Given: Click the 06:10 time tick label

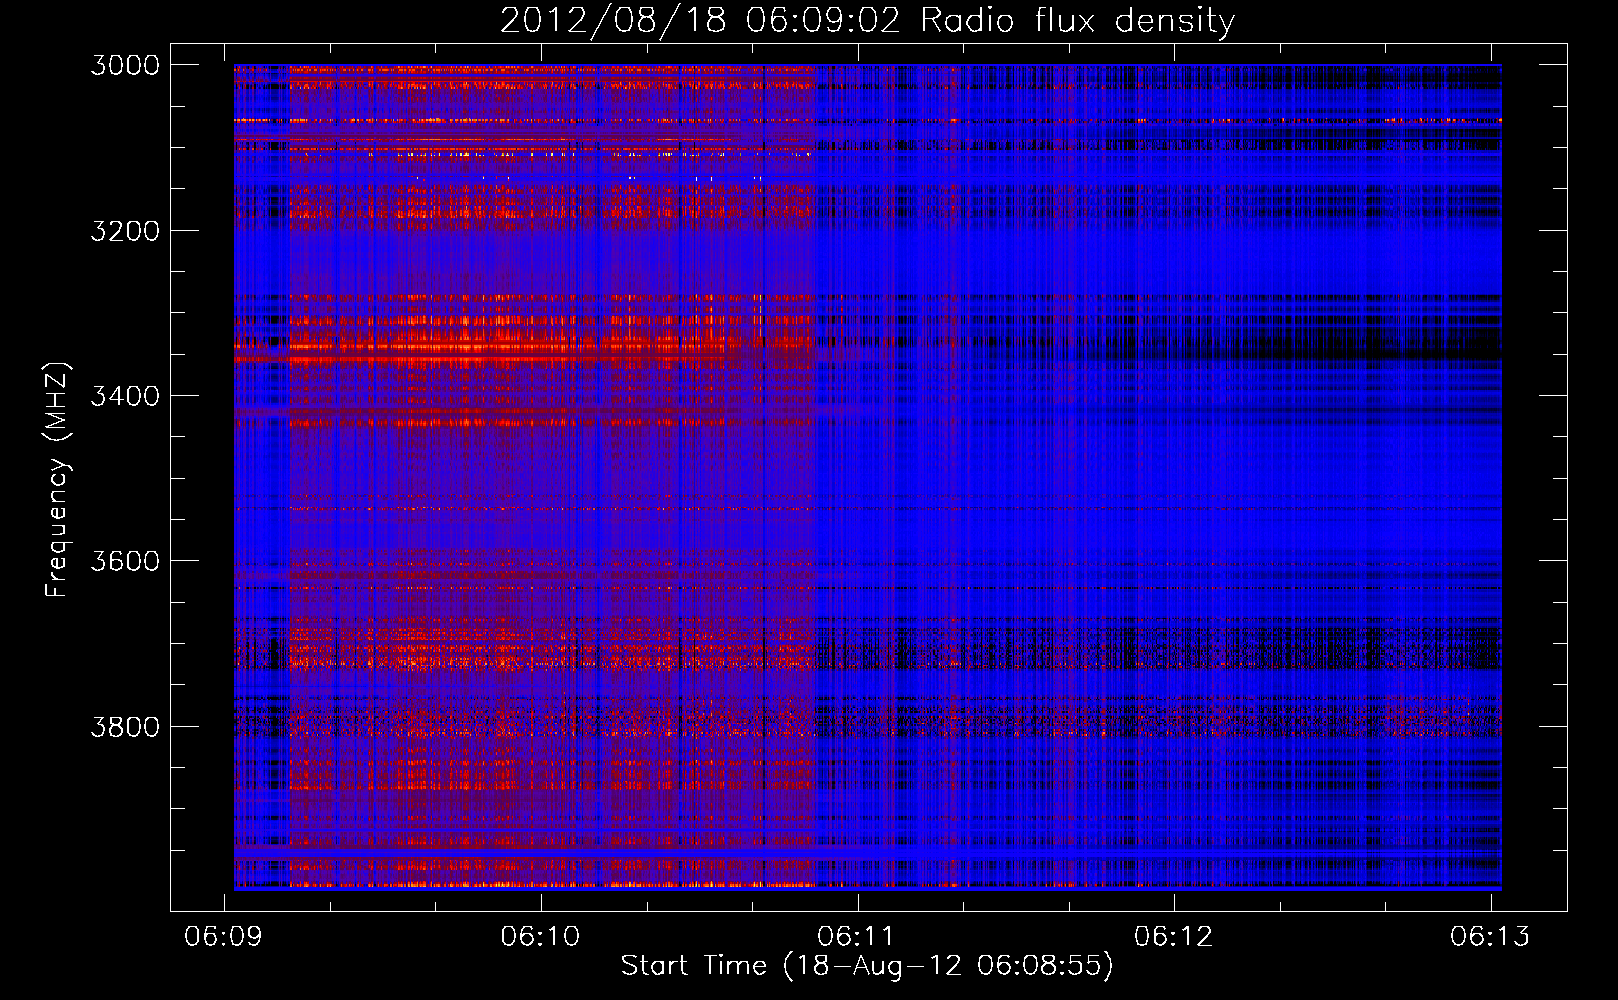Looking at the screenshot, I should coord(541,936).
